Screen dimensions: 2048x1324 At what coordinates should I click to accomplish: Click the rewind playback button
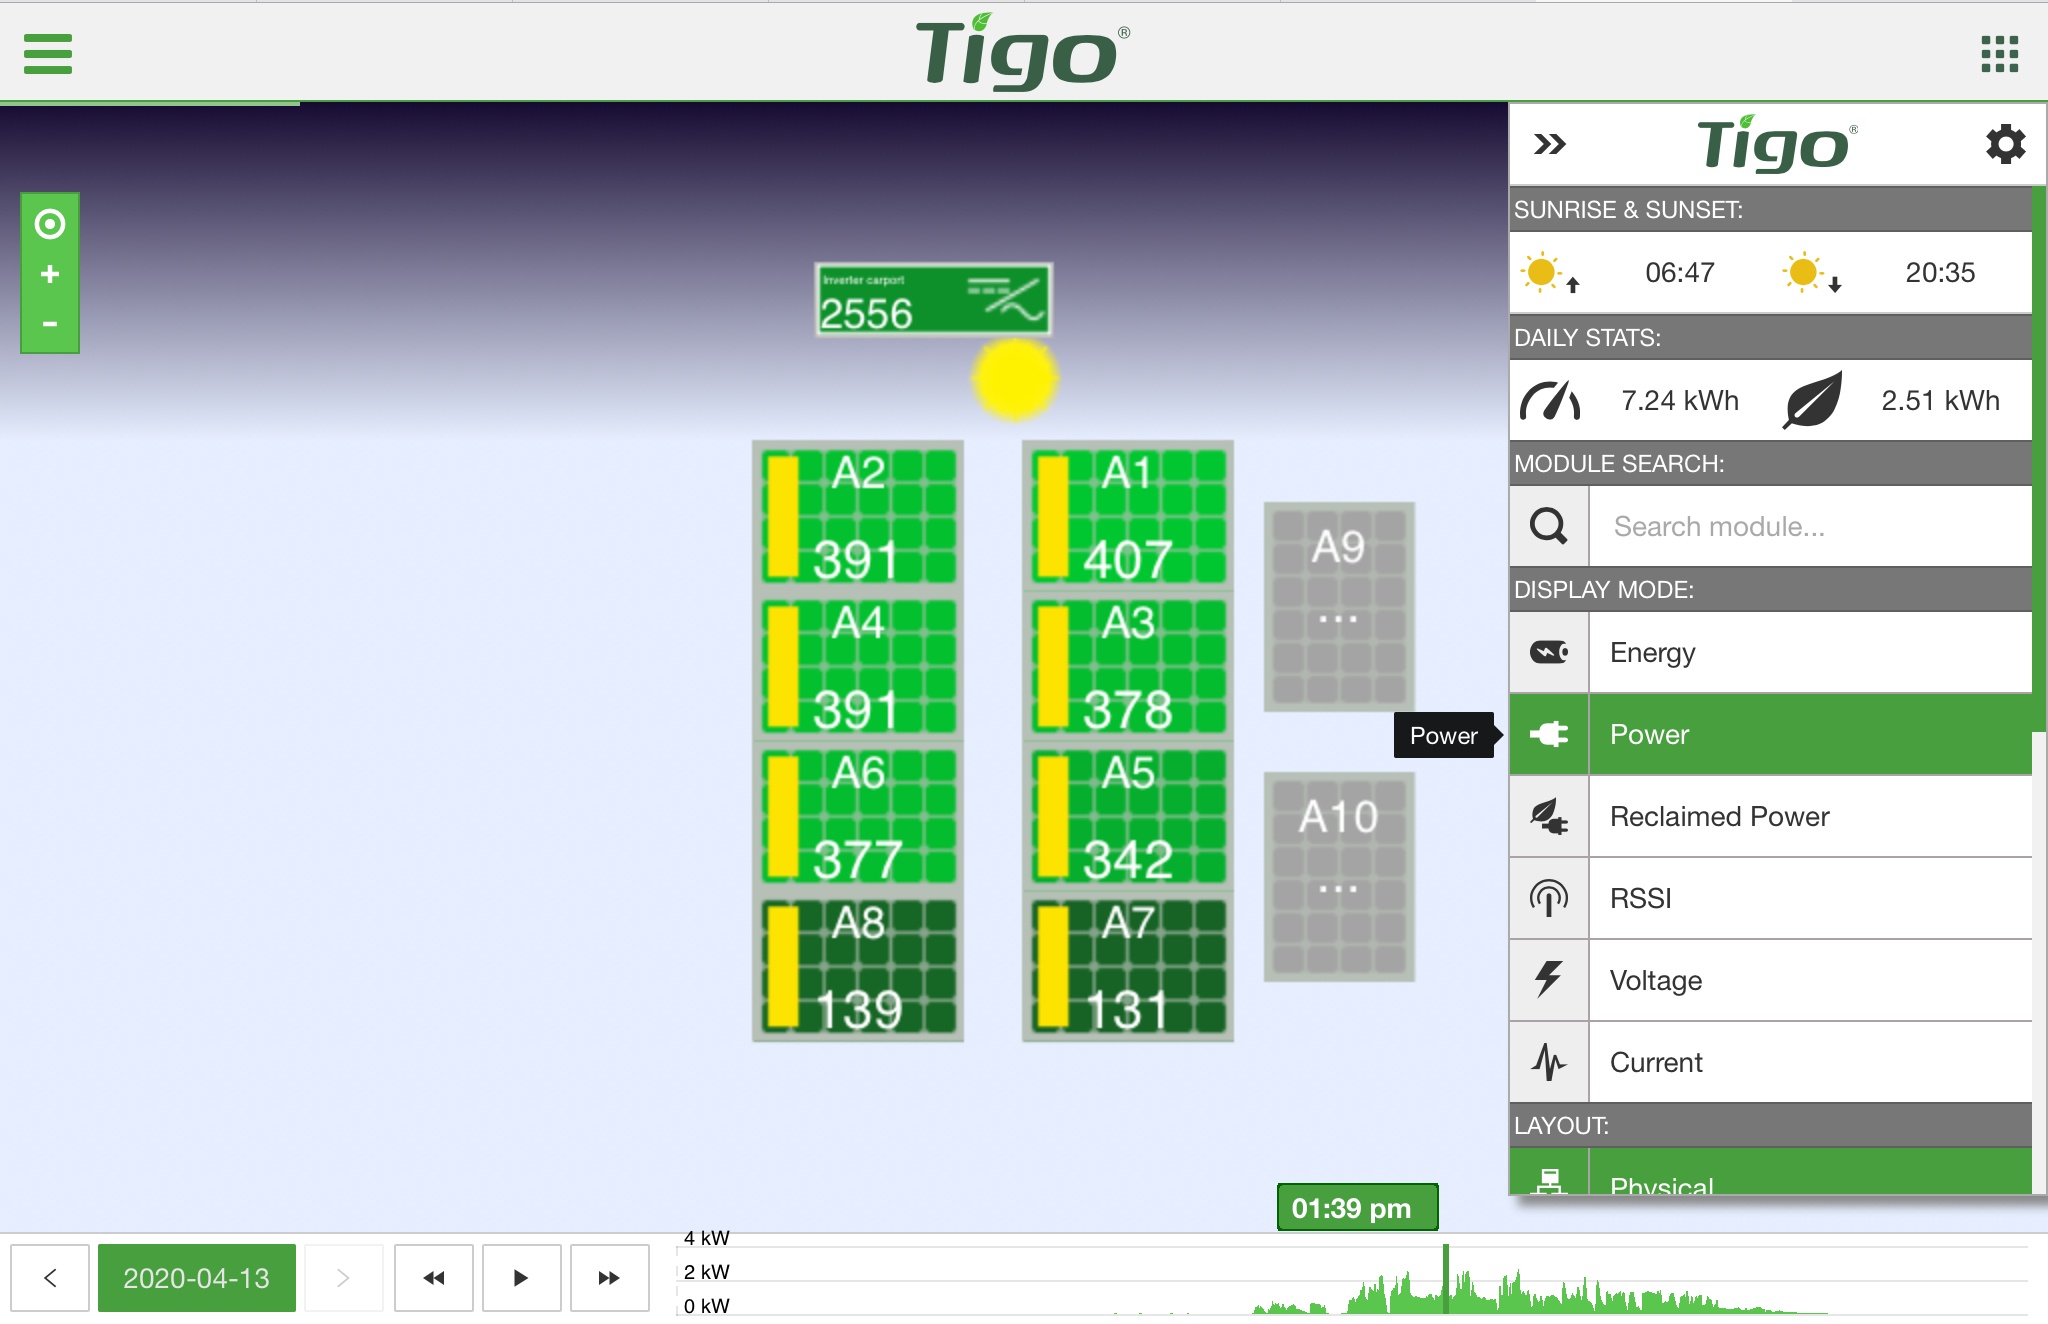click(433, 1277)
